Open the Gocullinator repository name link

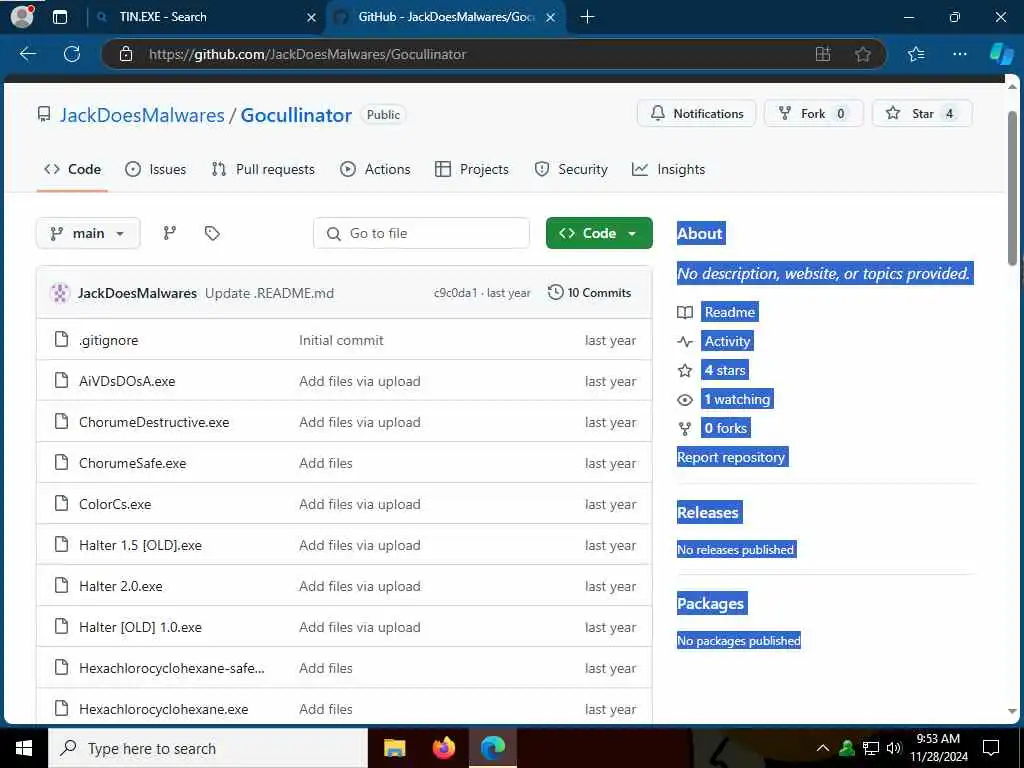coord(296,115)
